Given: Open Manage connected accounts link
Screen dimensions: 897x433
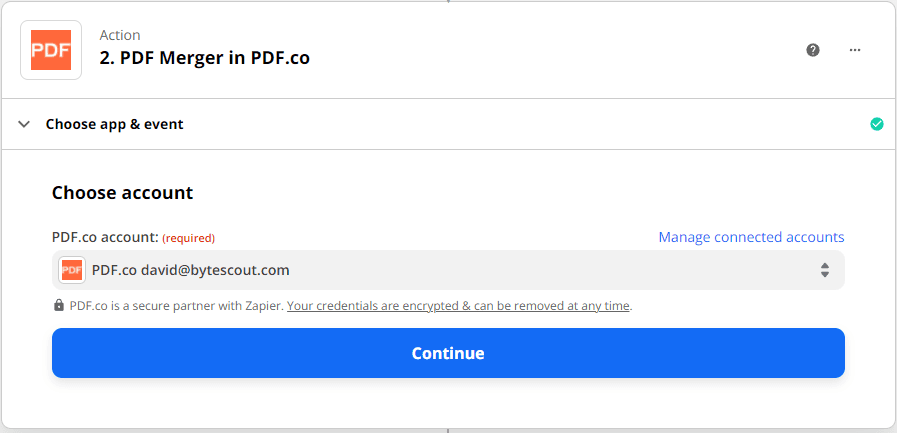Looking at the screenshot, I should pyautogui.click(x=751, y=237).
